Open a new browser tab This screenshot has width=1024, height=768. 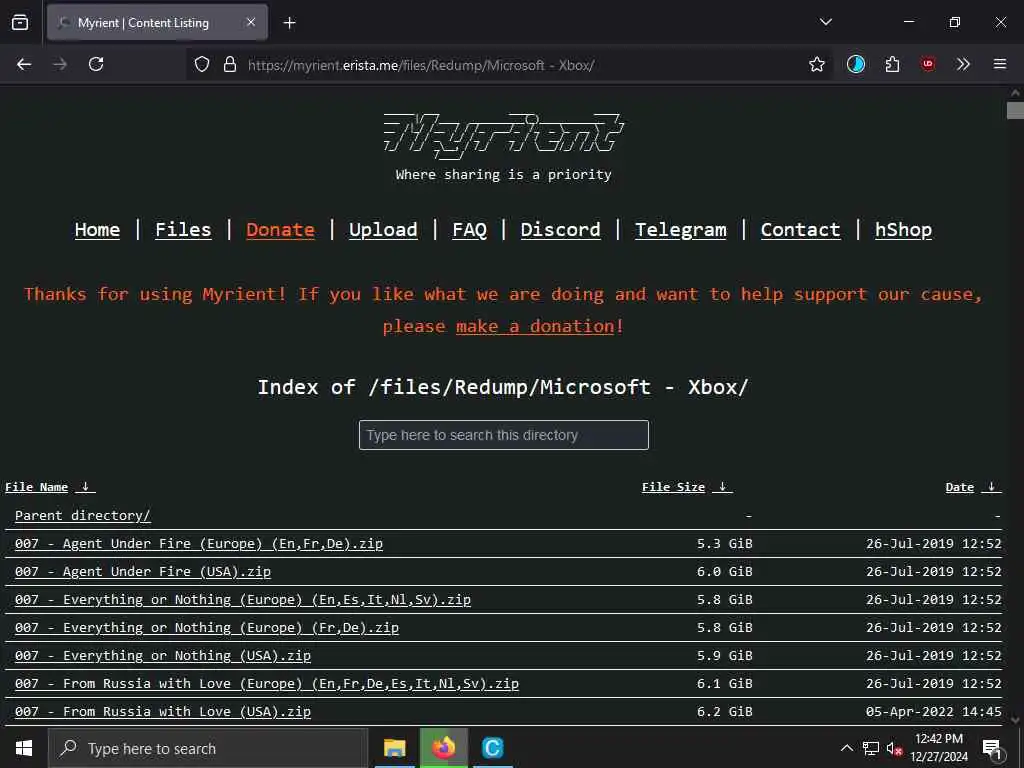tap(289, 23)
